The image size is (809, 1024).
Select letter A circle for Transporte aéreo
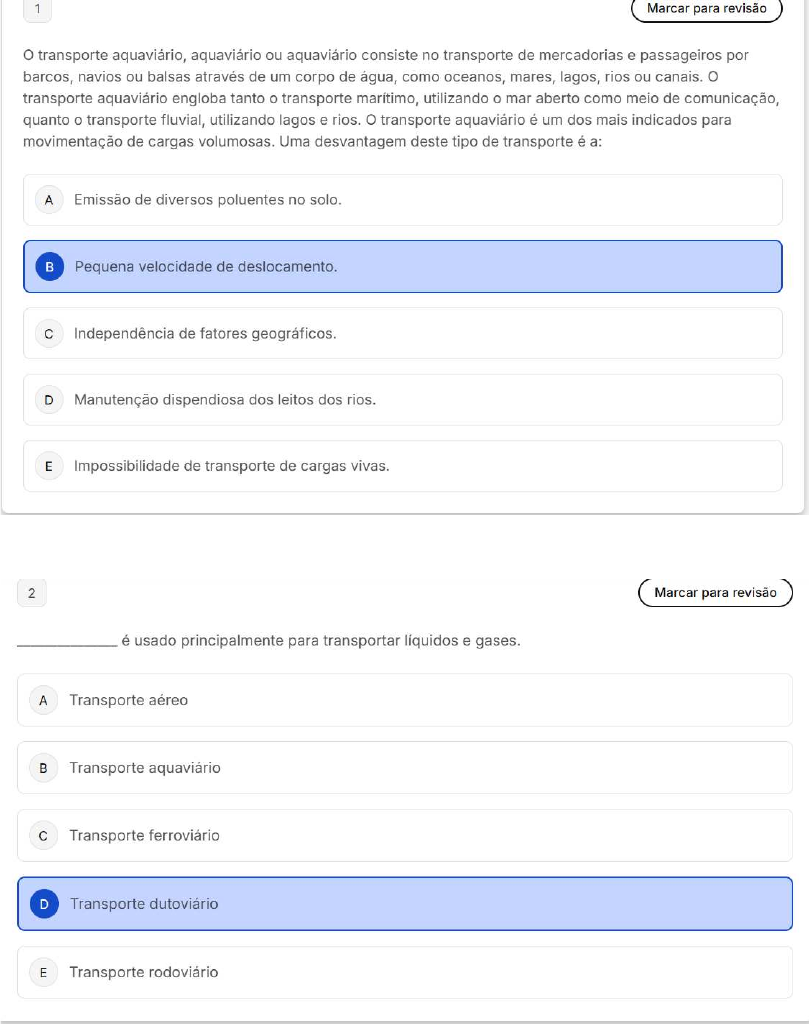44,700
